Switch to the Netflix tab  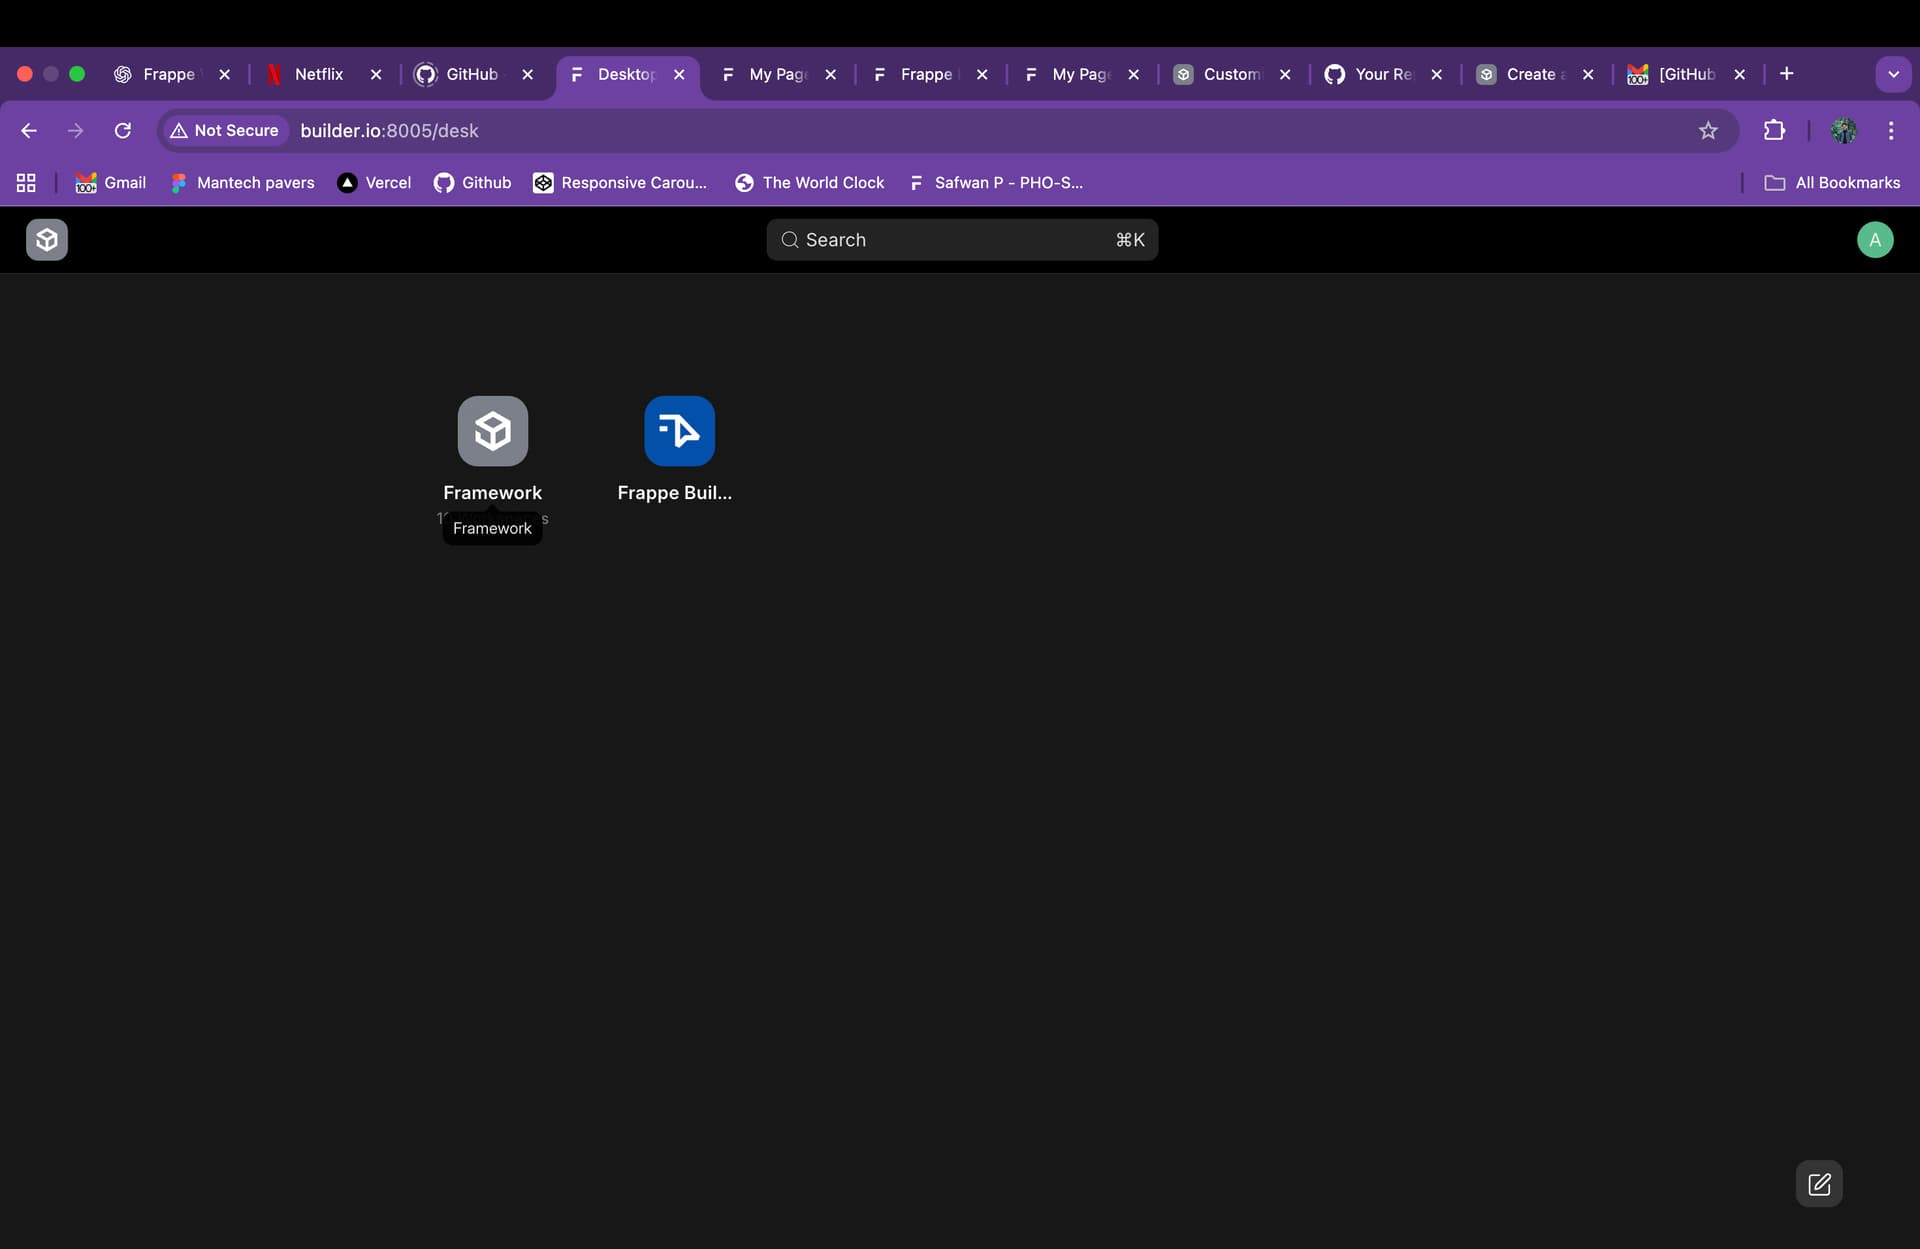pos(318,74)
